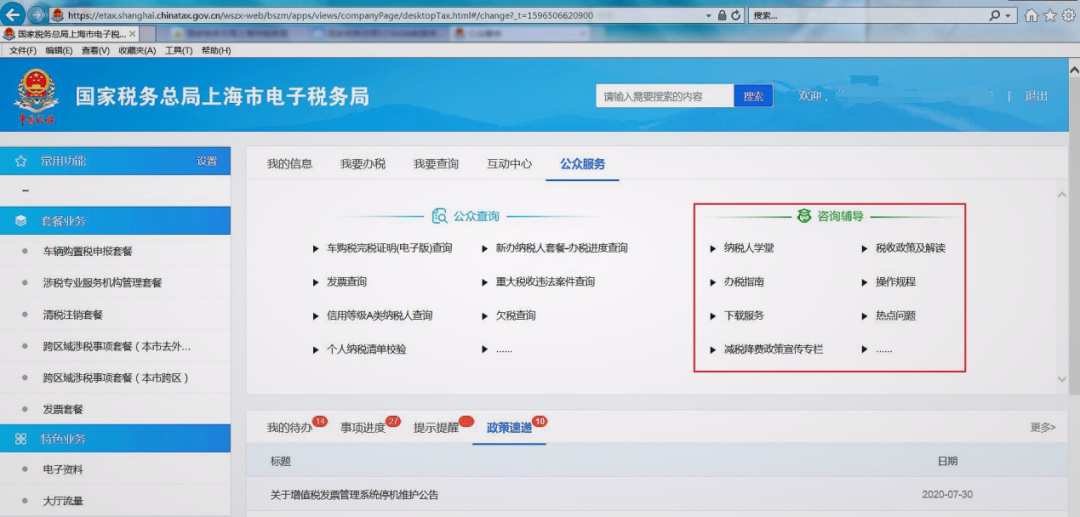Click 设置 in 常用功能 header
This screenshot has width=1080, height=517.
[207, 161]
